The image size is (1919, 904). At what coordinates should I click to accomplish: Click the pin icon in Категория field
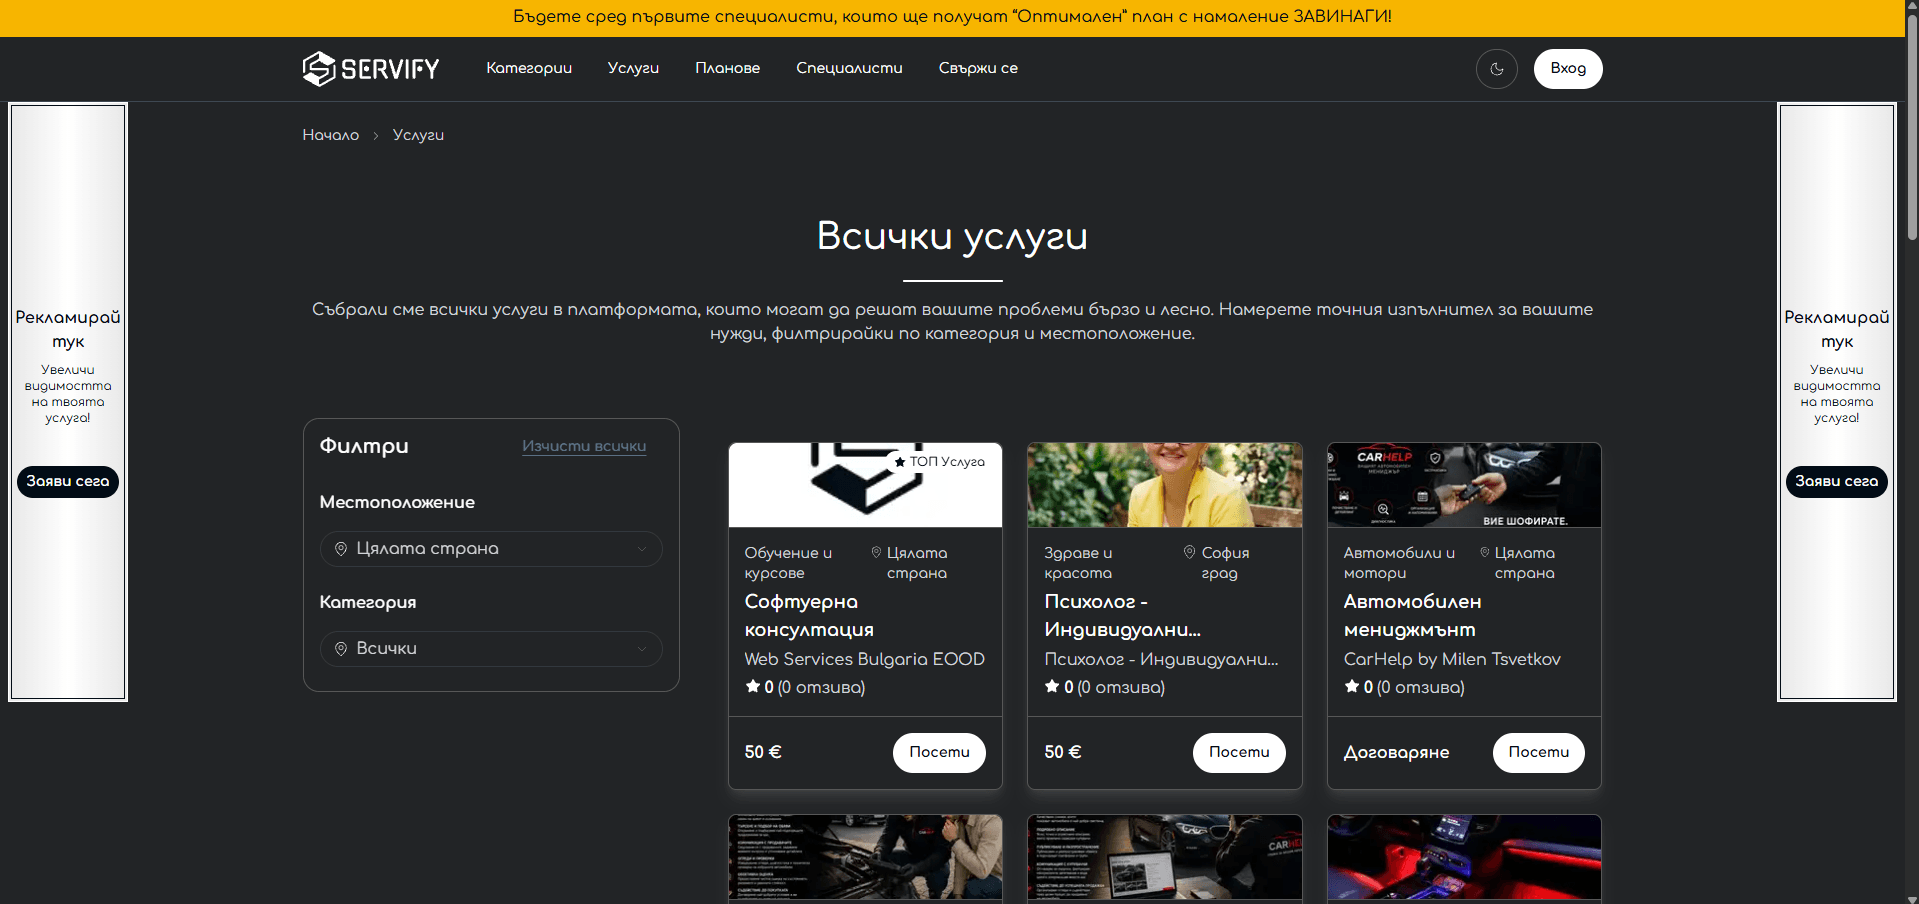point(341,649)
